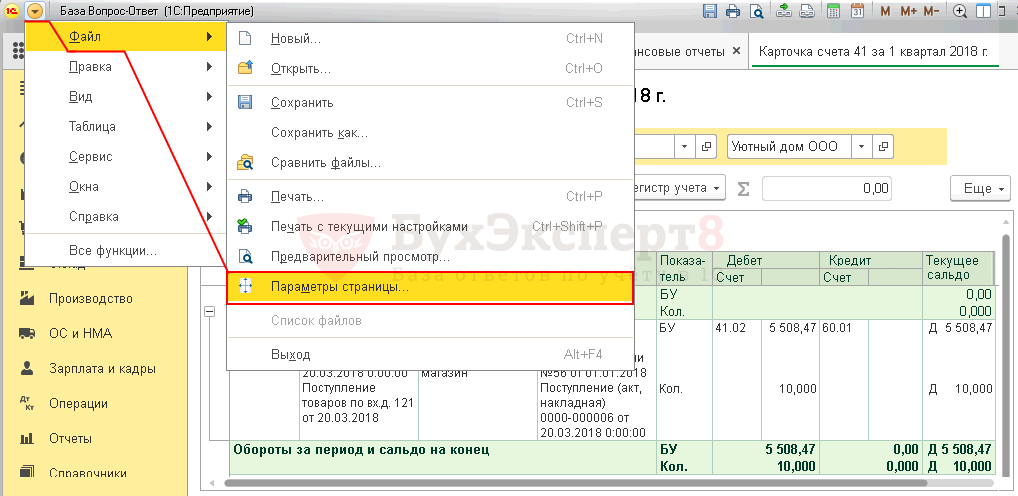Open the Вид submenu
Screen dimensions: 1018x496
125,97
